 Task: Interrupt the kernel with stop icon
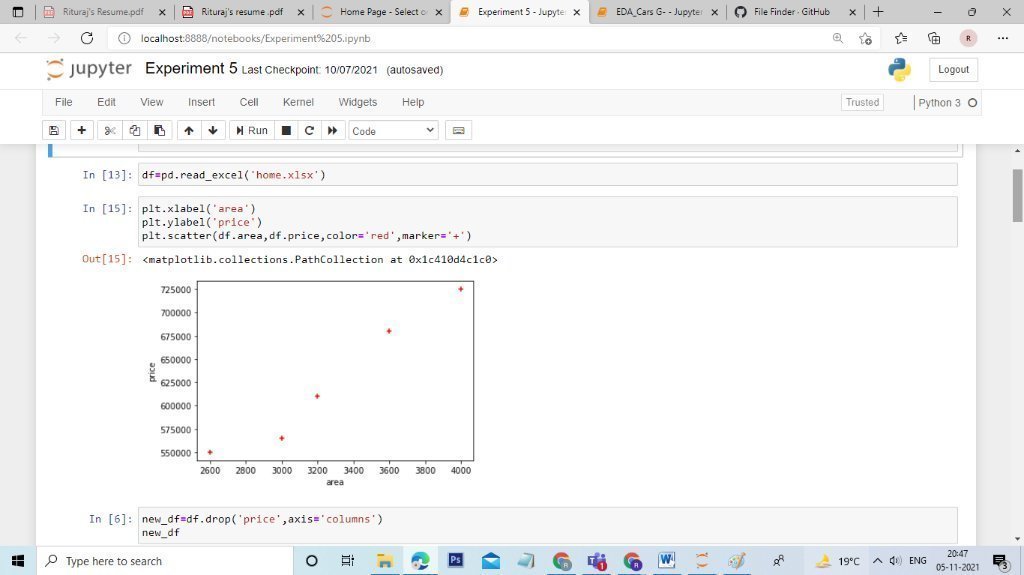pyautogui.click(x=286, y=131)
